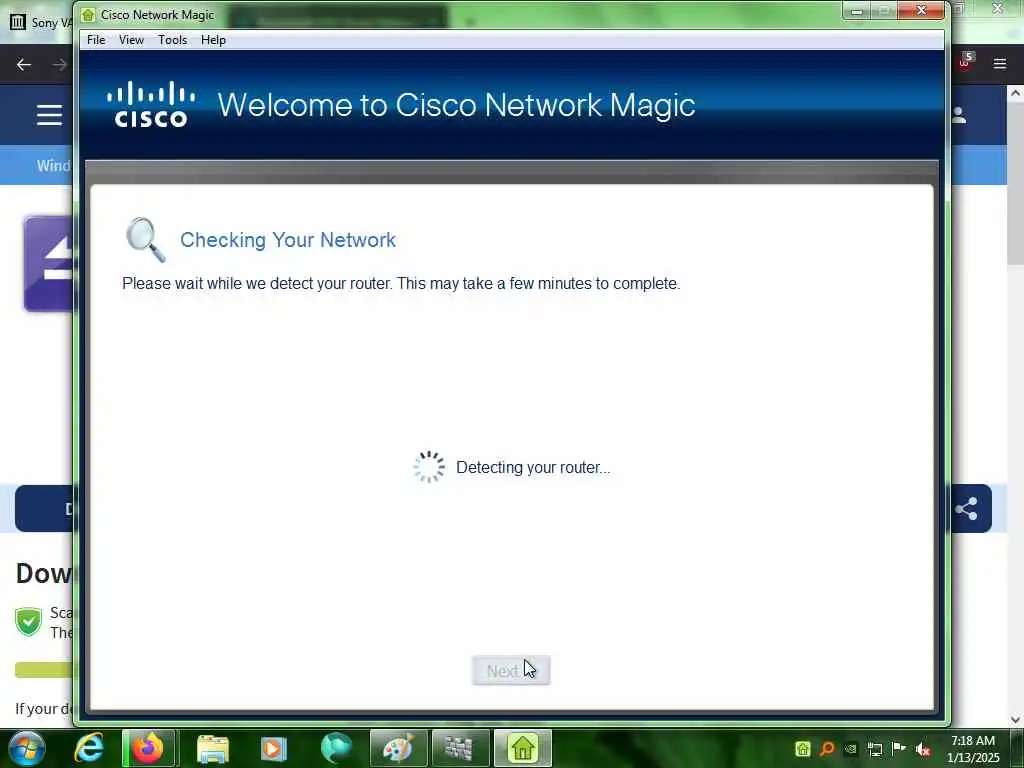This screenshot has width=1024, height=768.
Task: Switch to Firefox in the taskbar
Action: [148, 748]
